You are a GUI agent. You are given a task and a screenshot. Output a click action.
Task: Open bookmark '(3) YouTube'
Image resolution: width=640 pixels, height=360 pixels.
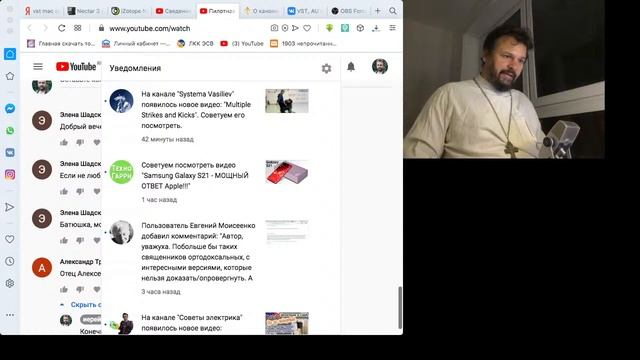(x=242, y=43)
